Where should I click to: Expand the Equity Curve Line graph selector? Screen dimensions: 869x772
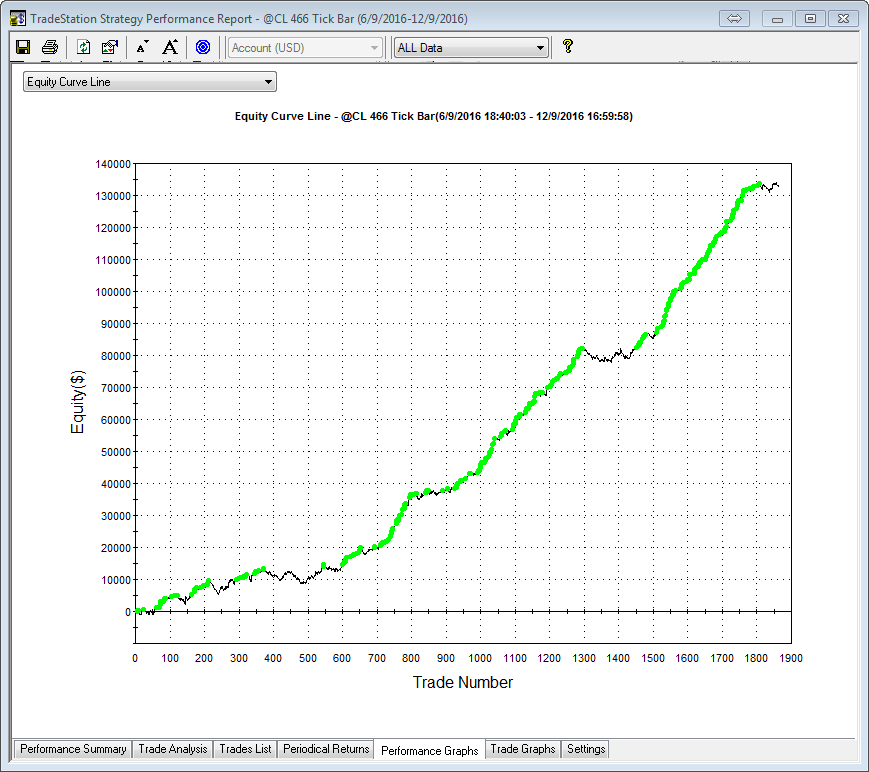[x=150, y=82]
